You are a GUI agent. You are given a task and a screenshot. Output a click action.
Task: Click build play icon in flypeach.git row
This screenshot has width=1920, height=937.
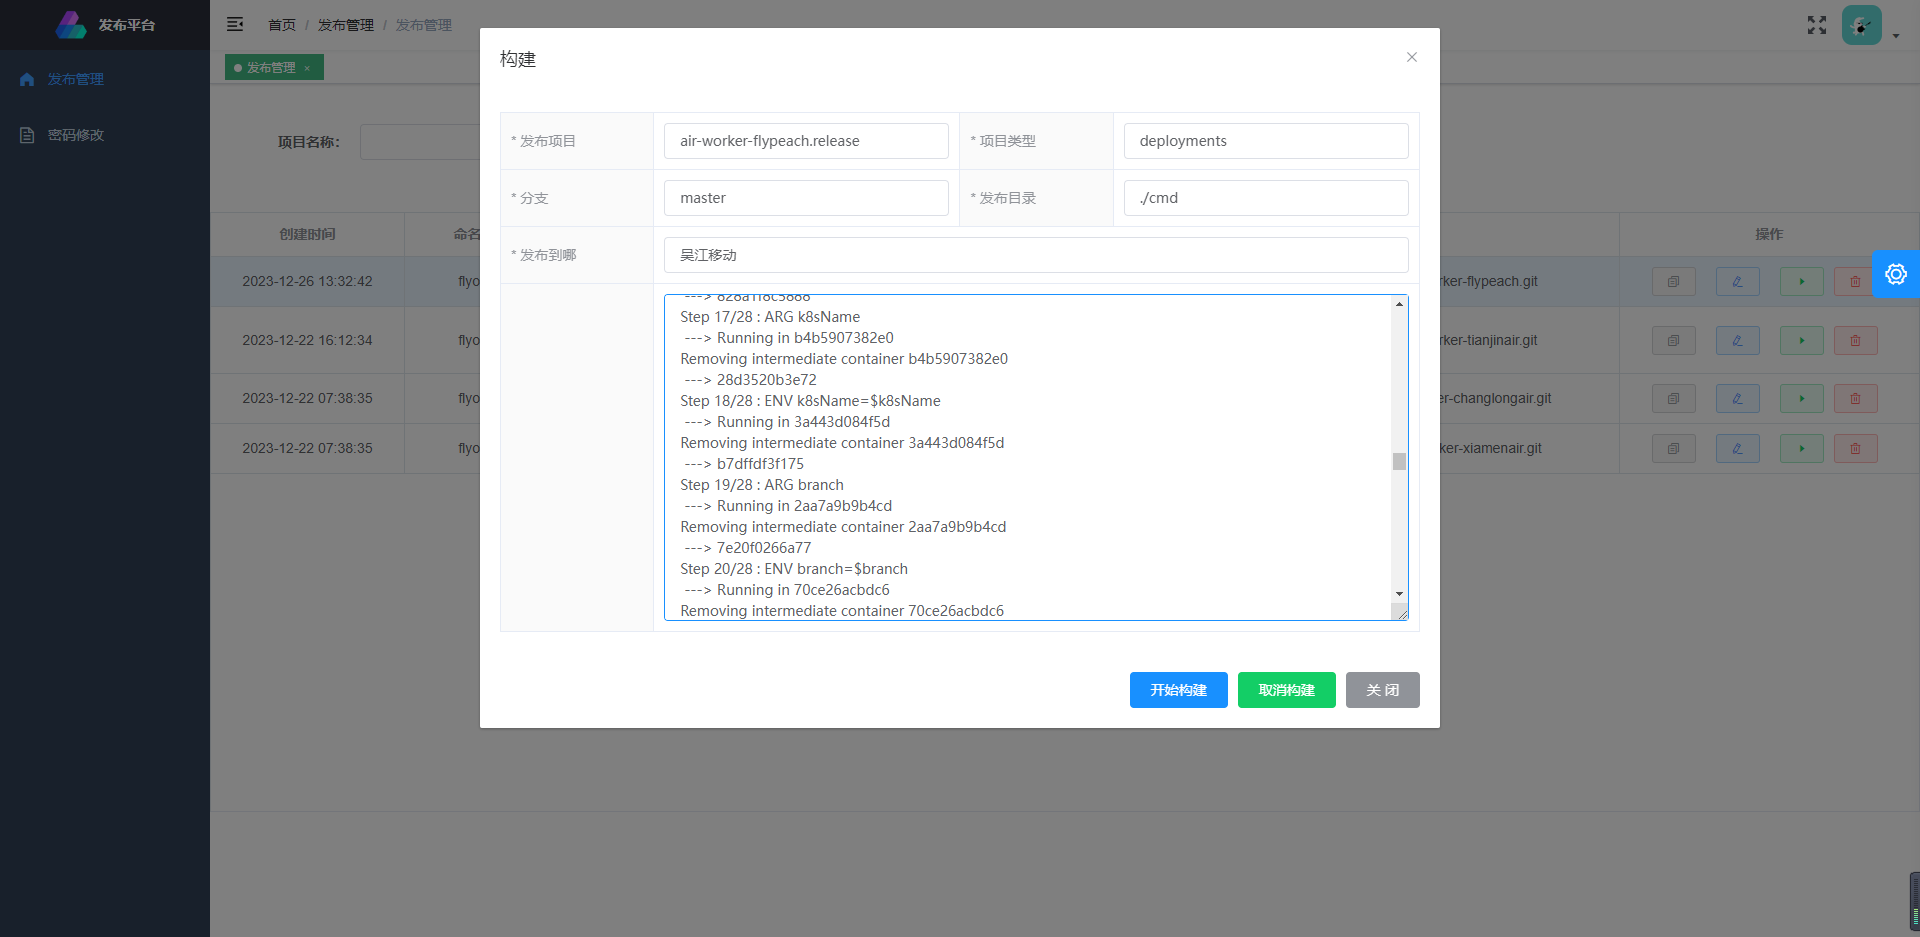[1801, 282]
